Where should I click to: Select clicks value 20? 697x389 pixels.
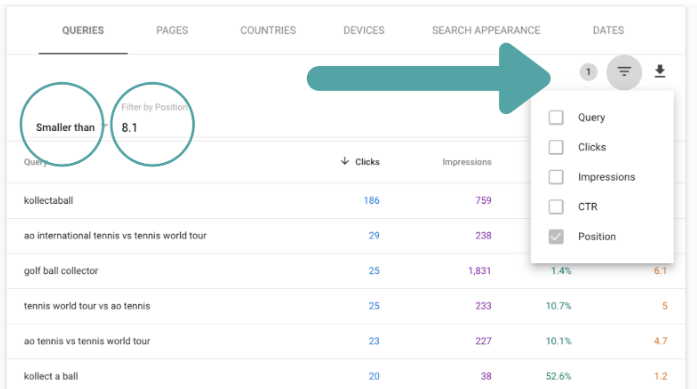(374, 376)
